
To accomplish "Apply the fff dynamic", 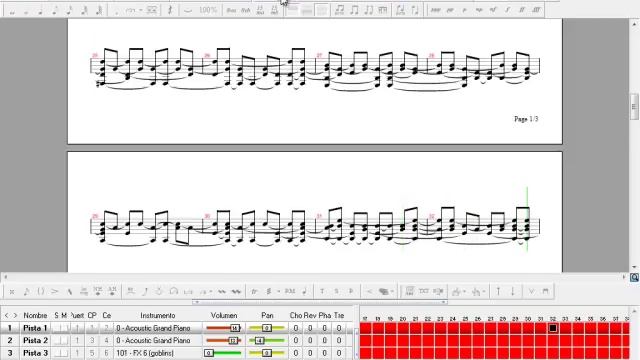I will 536,10.
